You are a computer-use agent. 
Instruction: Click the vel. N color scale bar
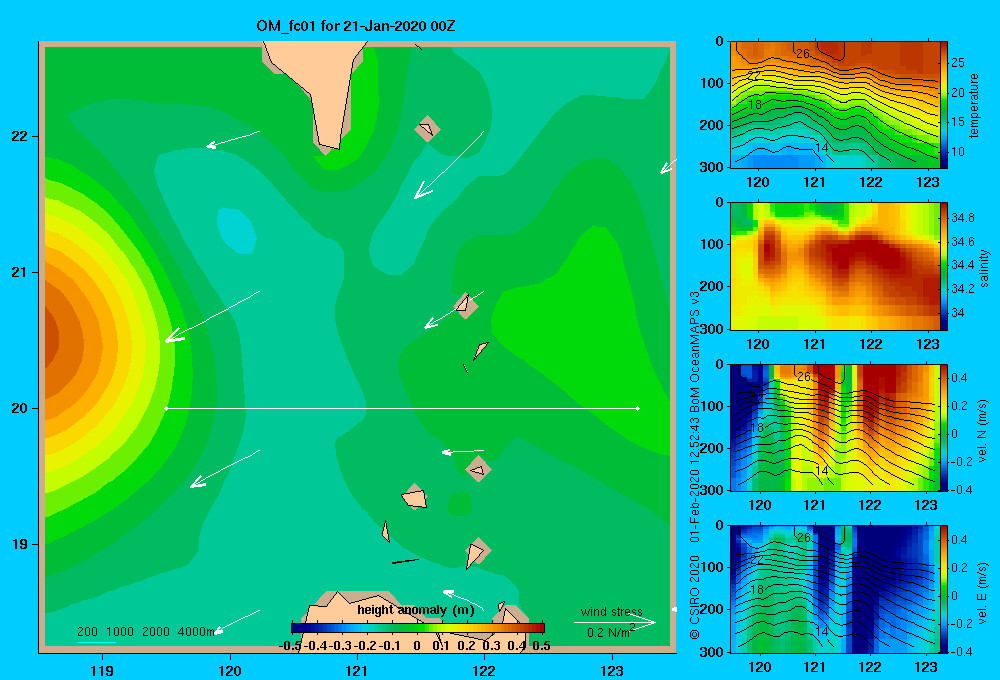tap(944, 427)
